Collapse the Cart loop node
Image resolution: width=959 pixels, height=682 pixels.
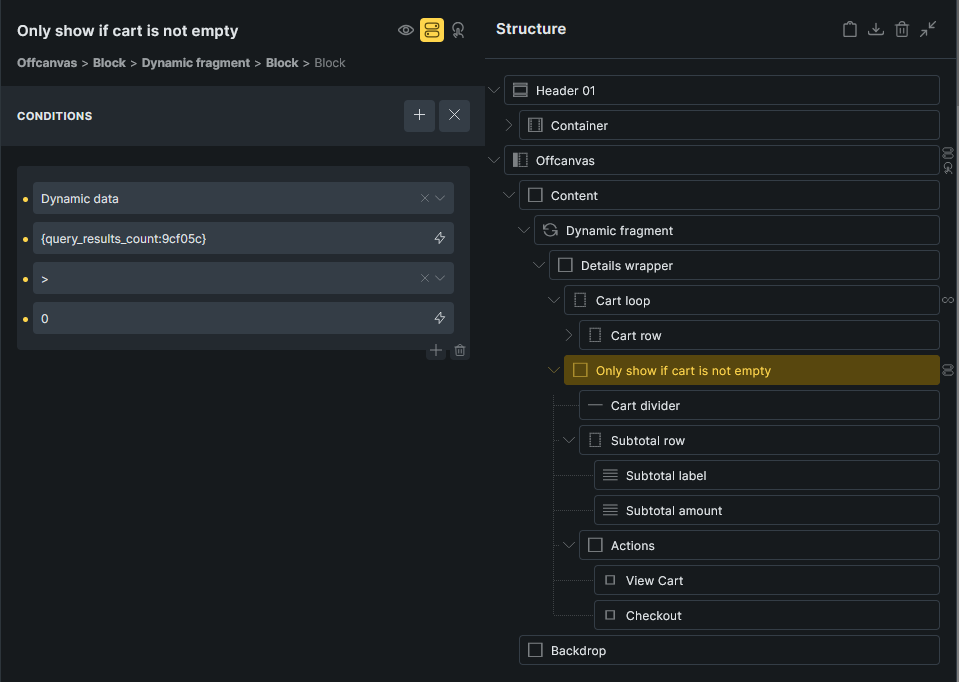point(554,300)
